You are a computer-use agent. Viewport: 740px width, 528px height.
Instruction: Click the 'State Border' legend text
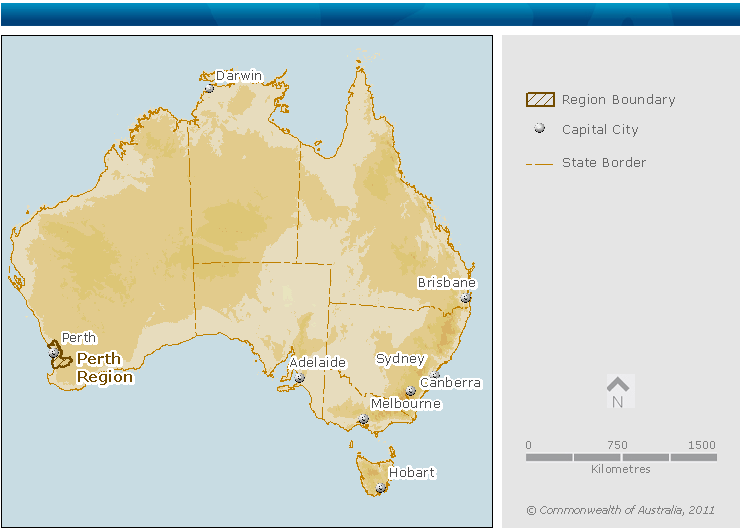tap(604, 162)
